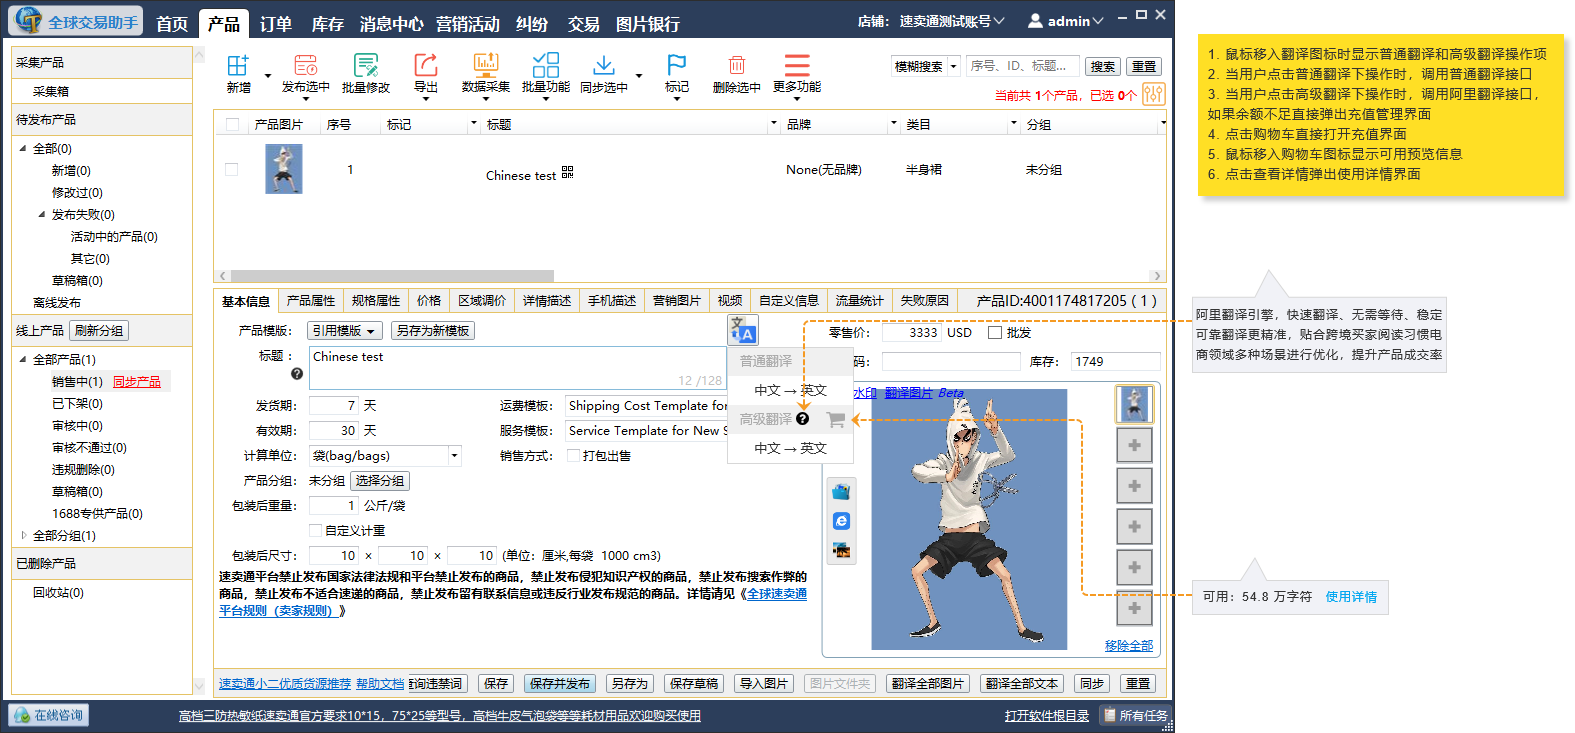The height and width of the screenshot is (733, 1575).
Task: Expand the 全部分组(1) tree node
Action: point(24,535)
